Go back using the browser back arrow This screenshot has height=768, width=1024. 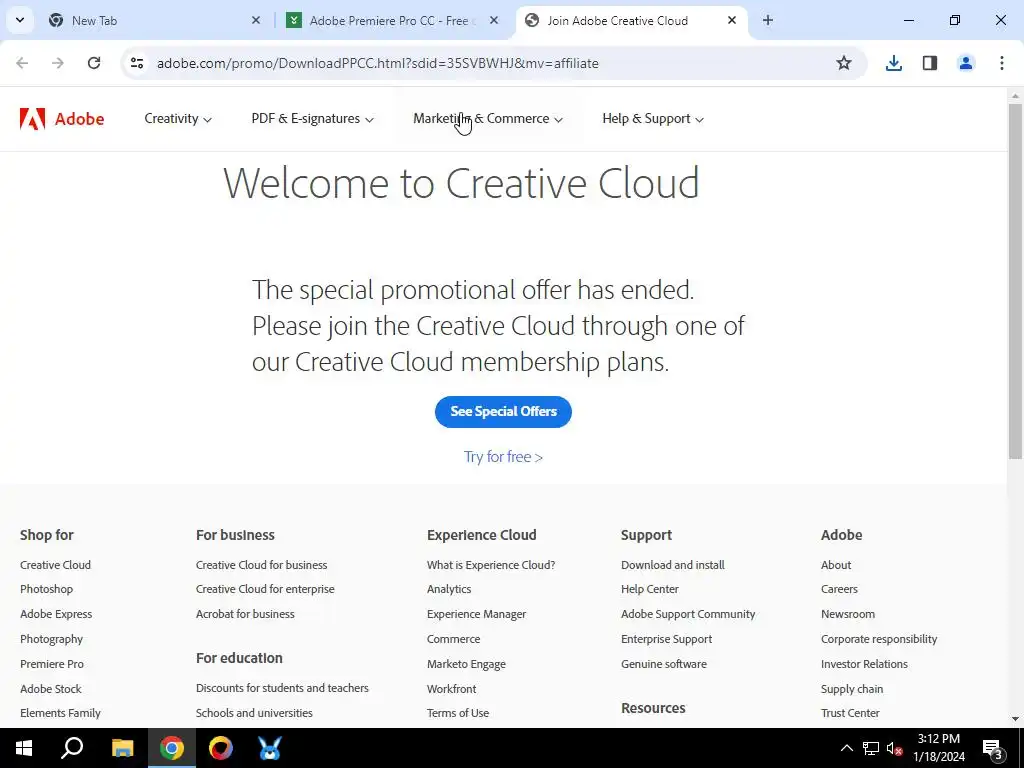pyautogui.click(x=22, y=63)
